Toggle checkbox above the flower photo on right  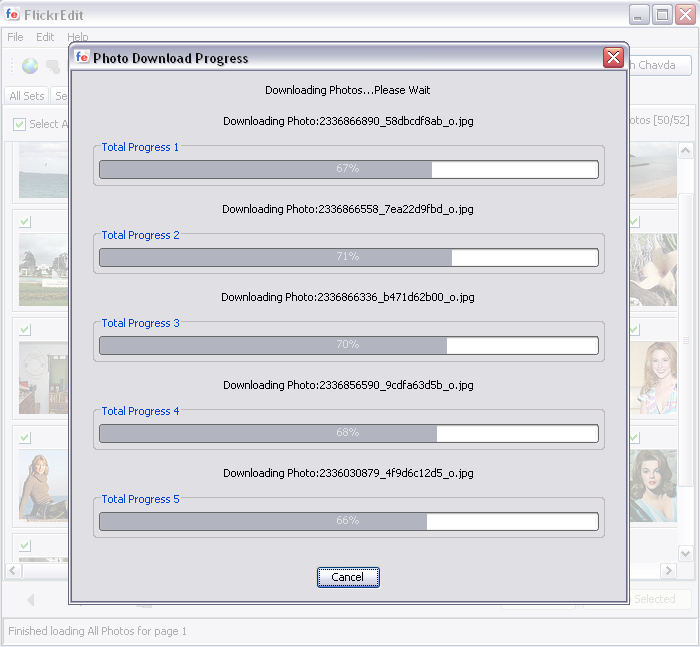click(x=634, y=221)
